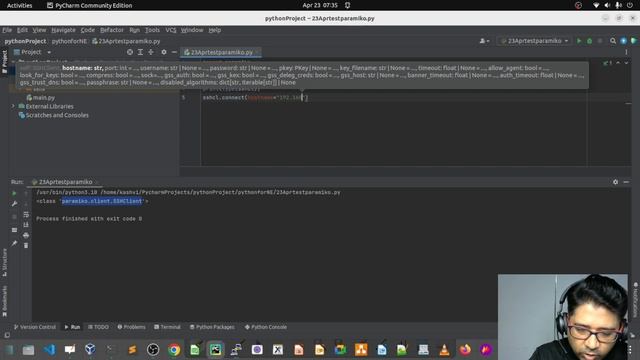Open the VCS menu
This screenshot has width=640, height=360.
pyautogui.click(x=171, y=30)
